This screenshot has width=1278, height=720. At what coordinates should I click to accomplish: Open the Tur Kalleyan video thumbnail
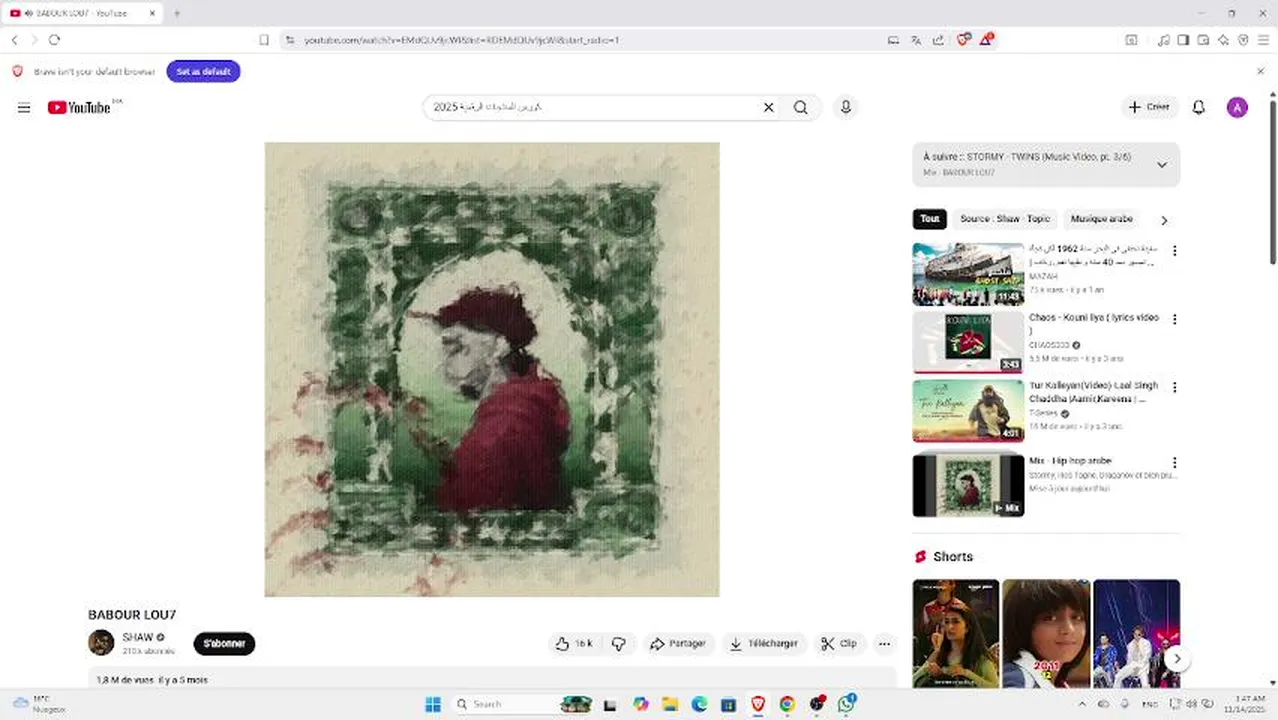click(x=968, y=411)
